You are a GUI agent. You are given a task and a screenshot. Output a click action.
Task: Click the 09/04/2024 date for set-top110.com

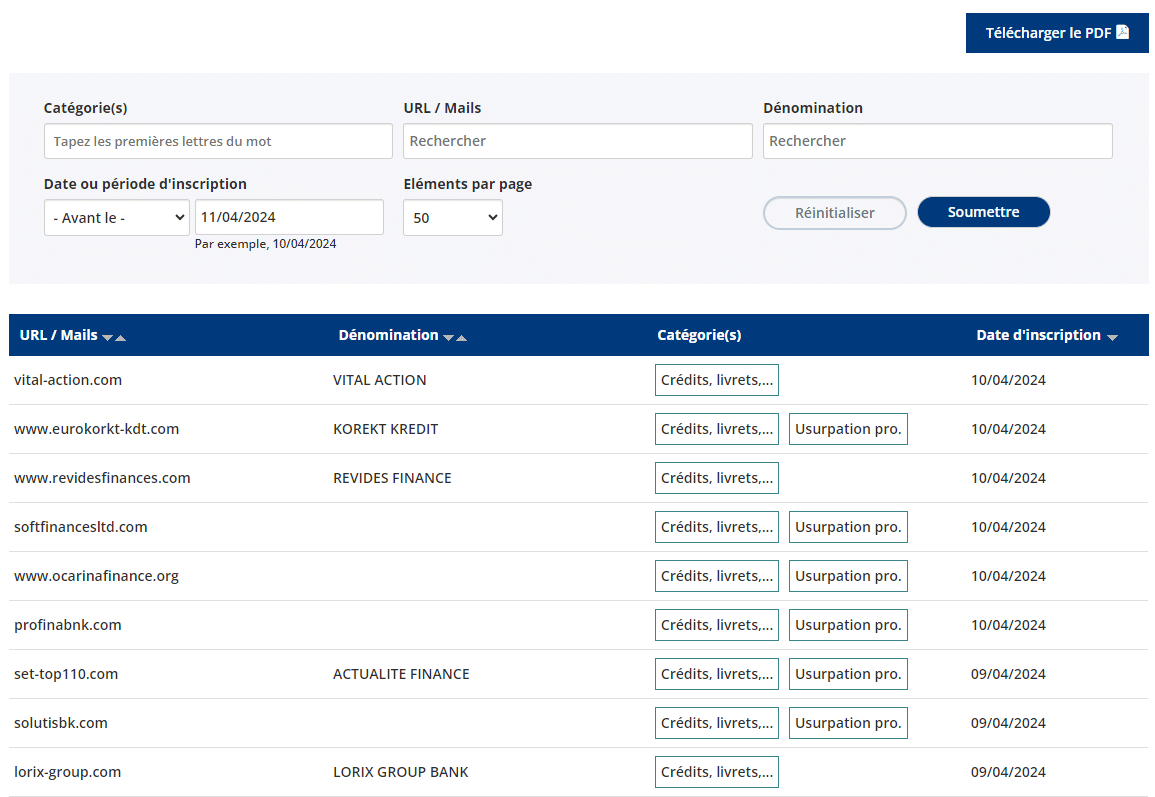point(1008,674)
